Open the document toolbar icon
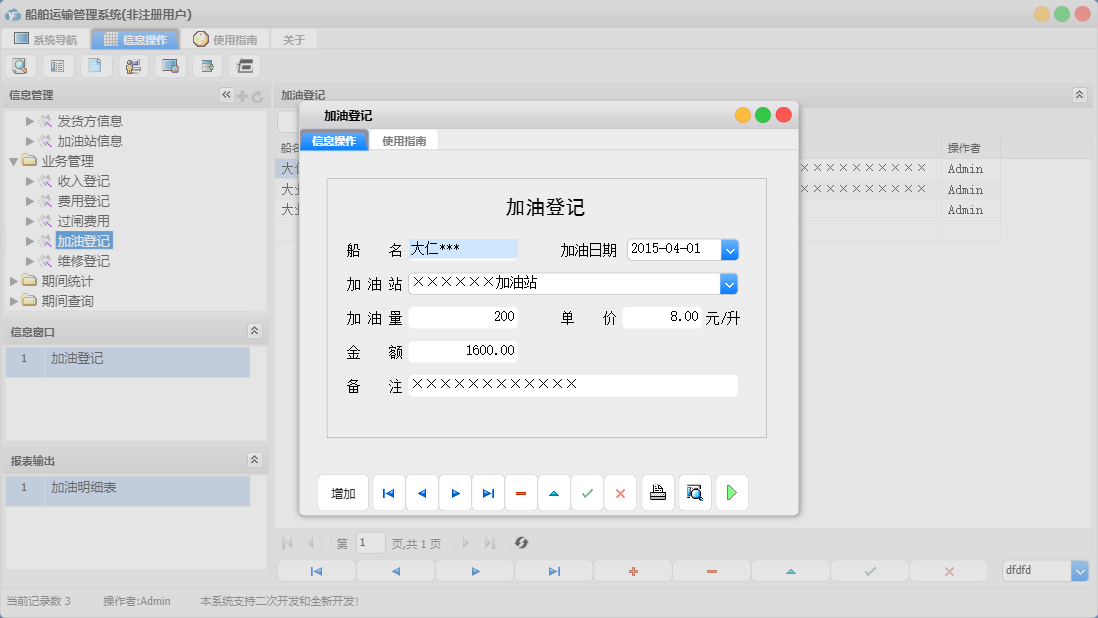The width and height of the screenshot is (1098, 618). coord(95,65)
